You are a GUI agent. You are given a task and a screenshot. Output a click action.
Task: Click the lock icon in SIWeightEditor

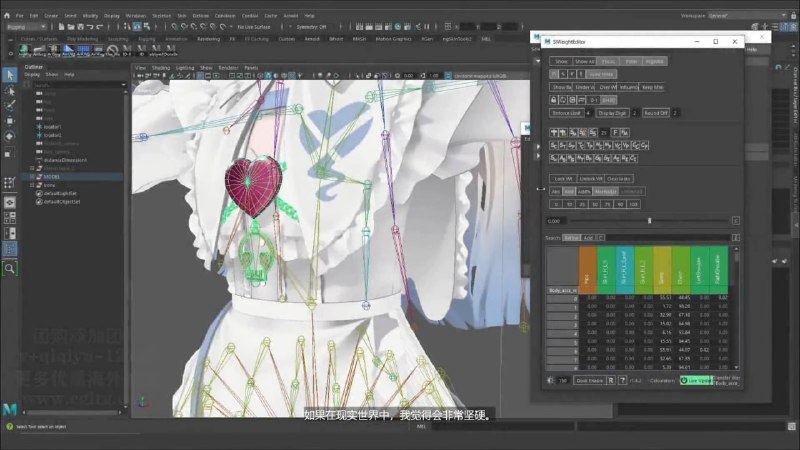click(x=554, y=100)
